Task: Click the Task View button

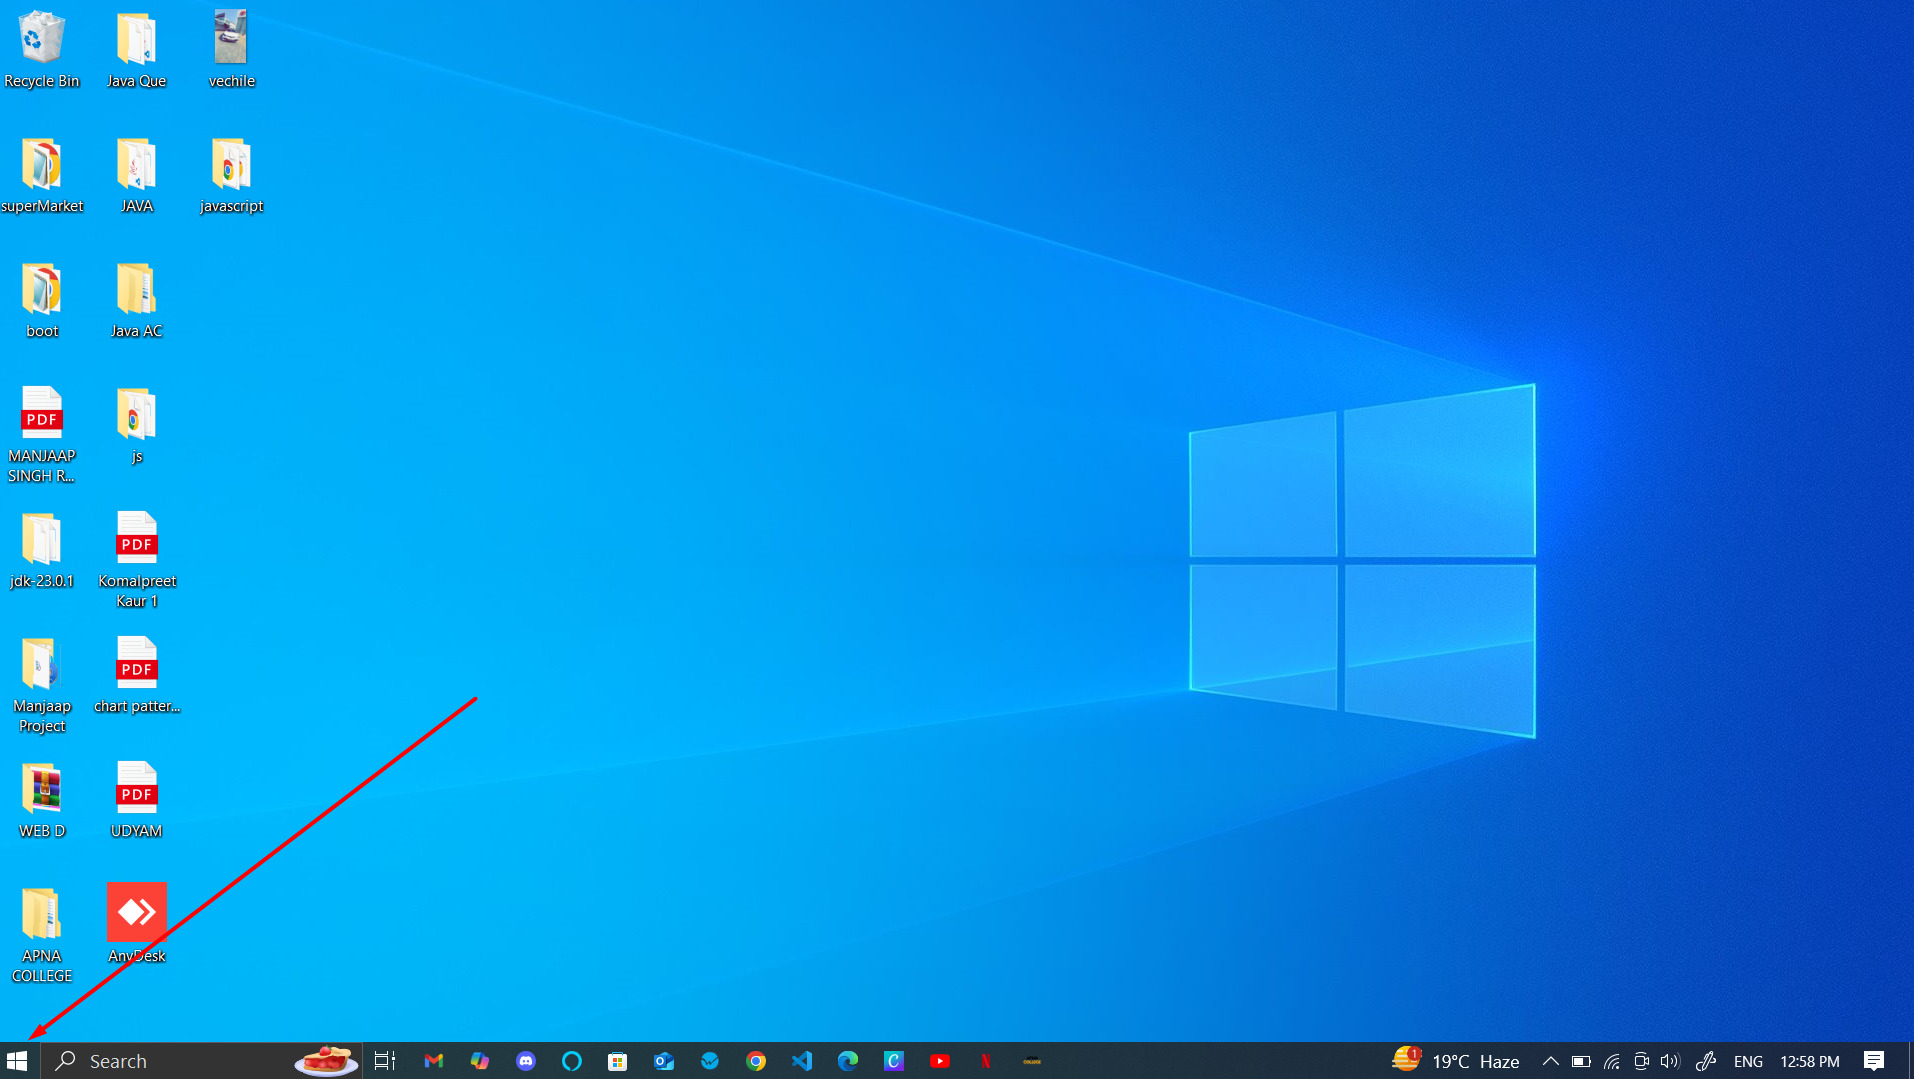Action: (385, 1061)
